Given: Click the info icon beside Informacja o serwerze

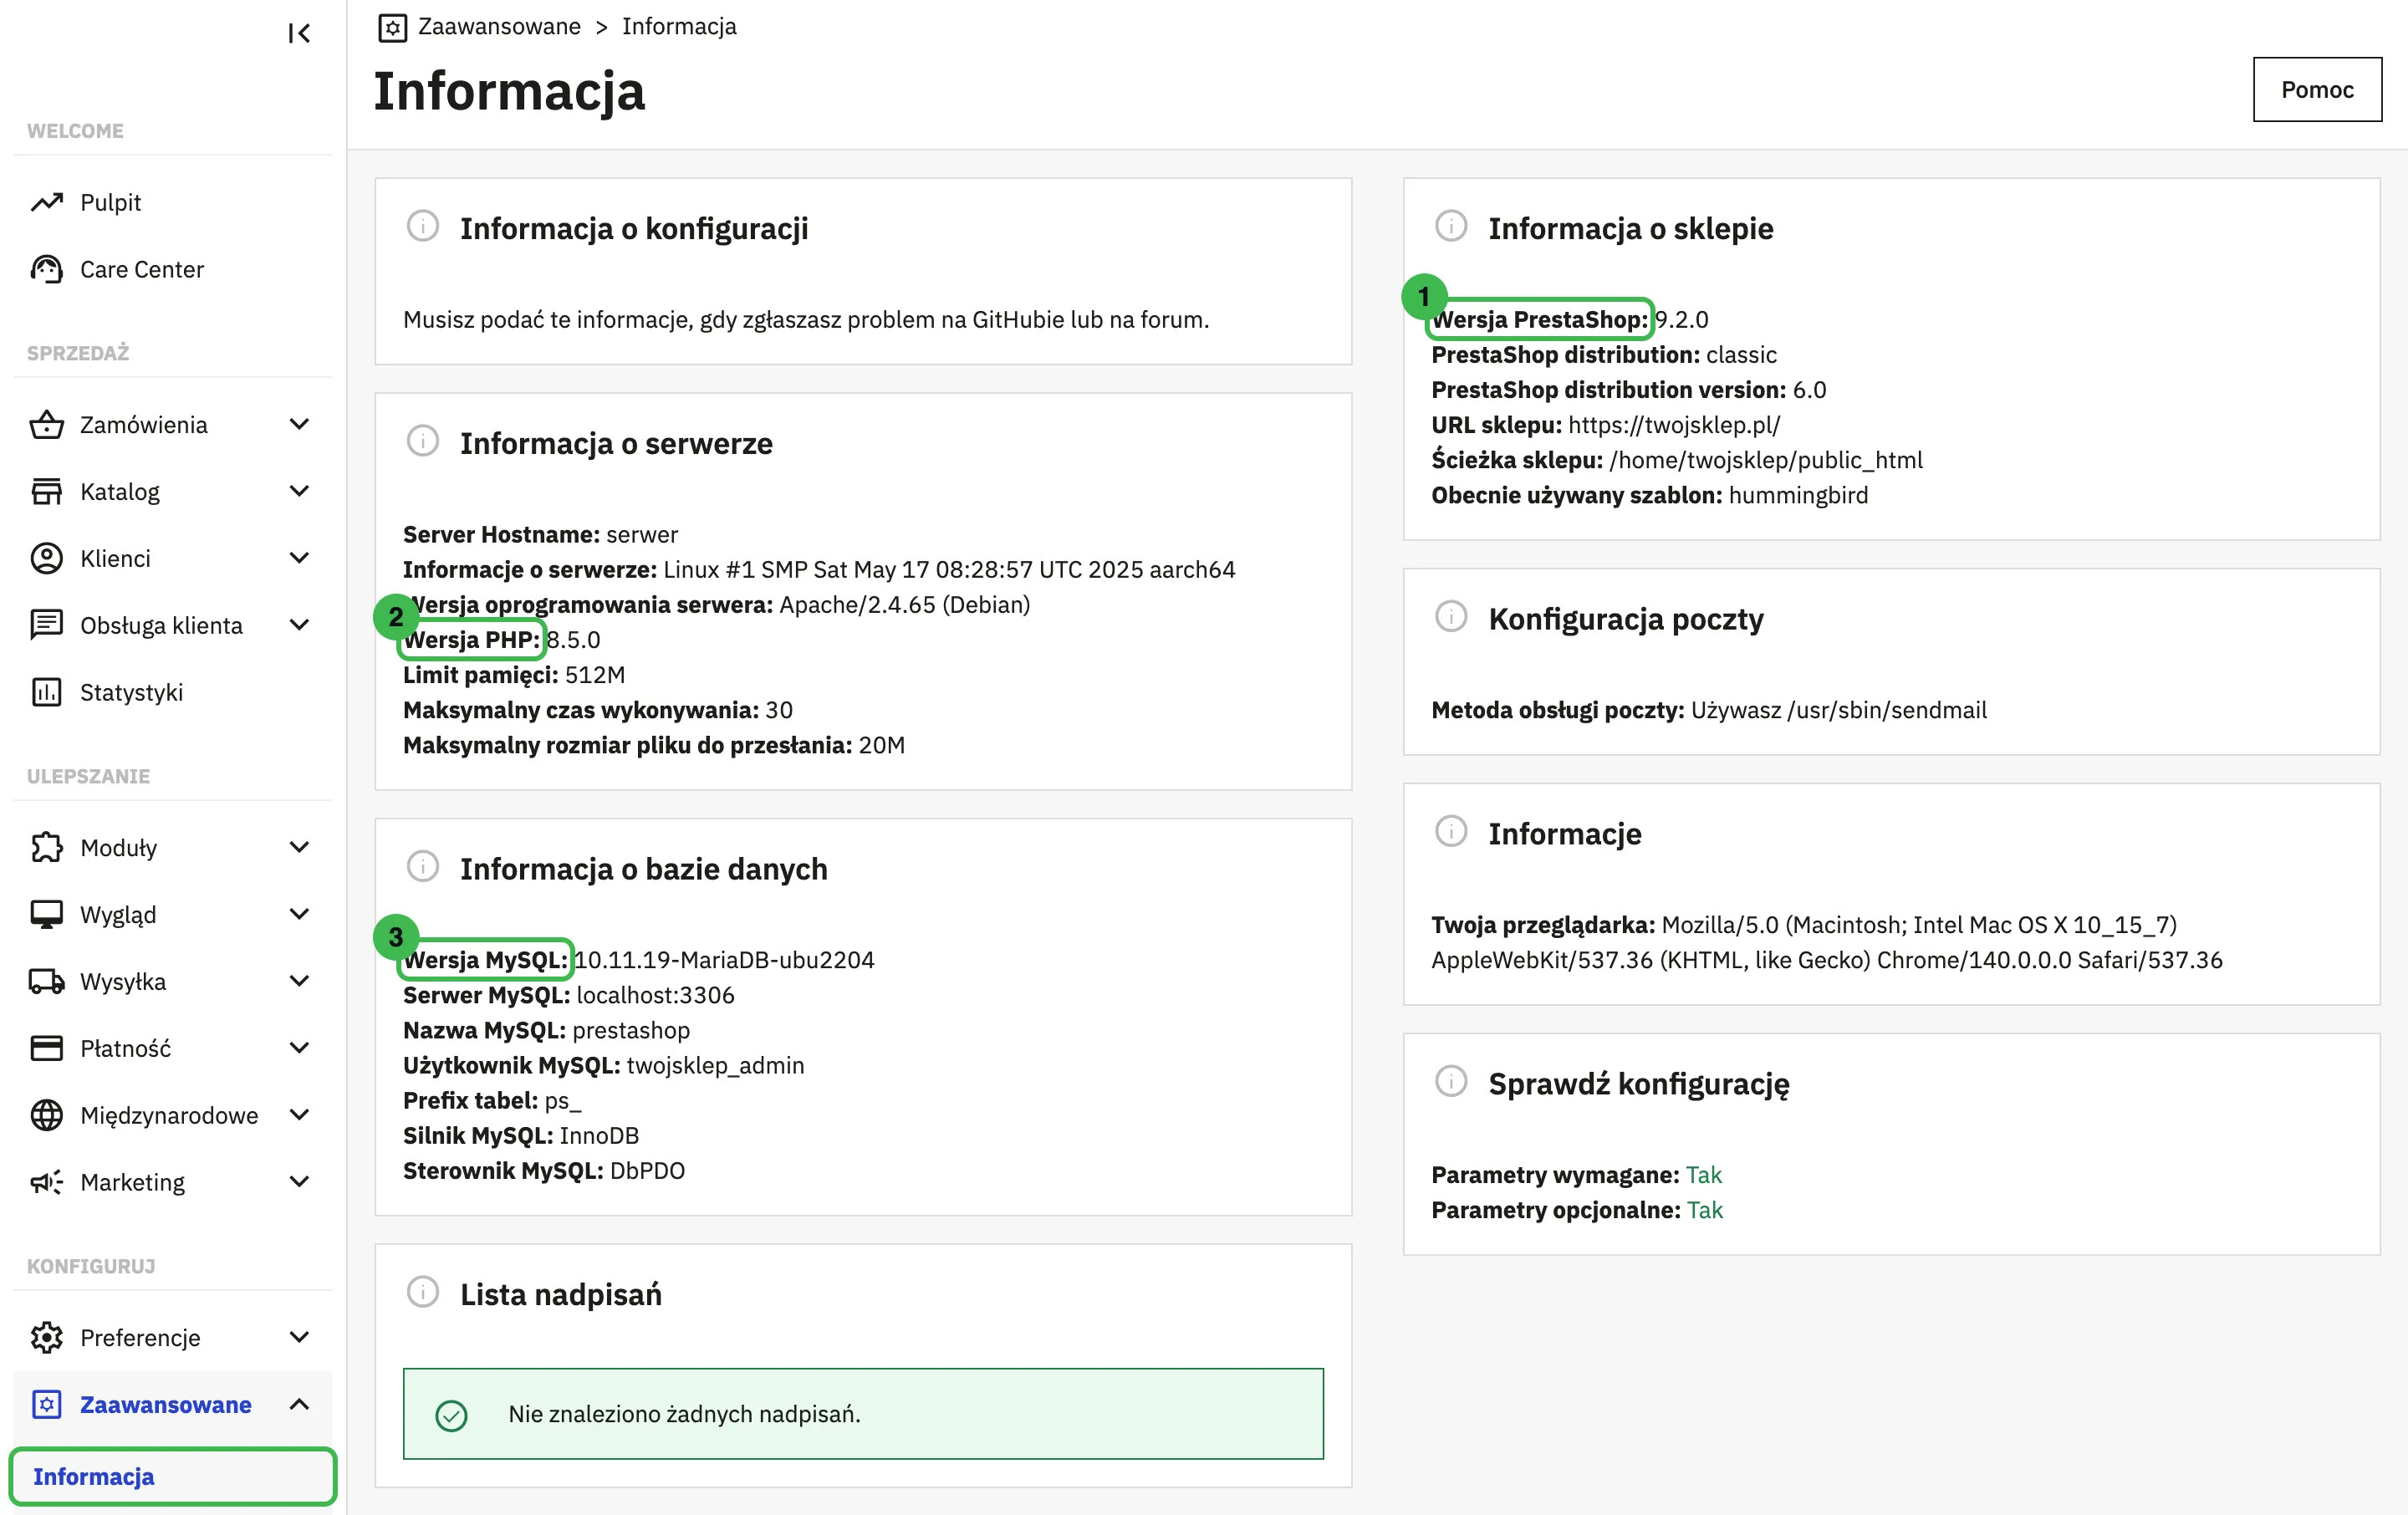Looking at the screenshot, I should coord(423,441).
